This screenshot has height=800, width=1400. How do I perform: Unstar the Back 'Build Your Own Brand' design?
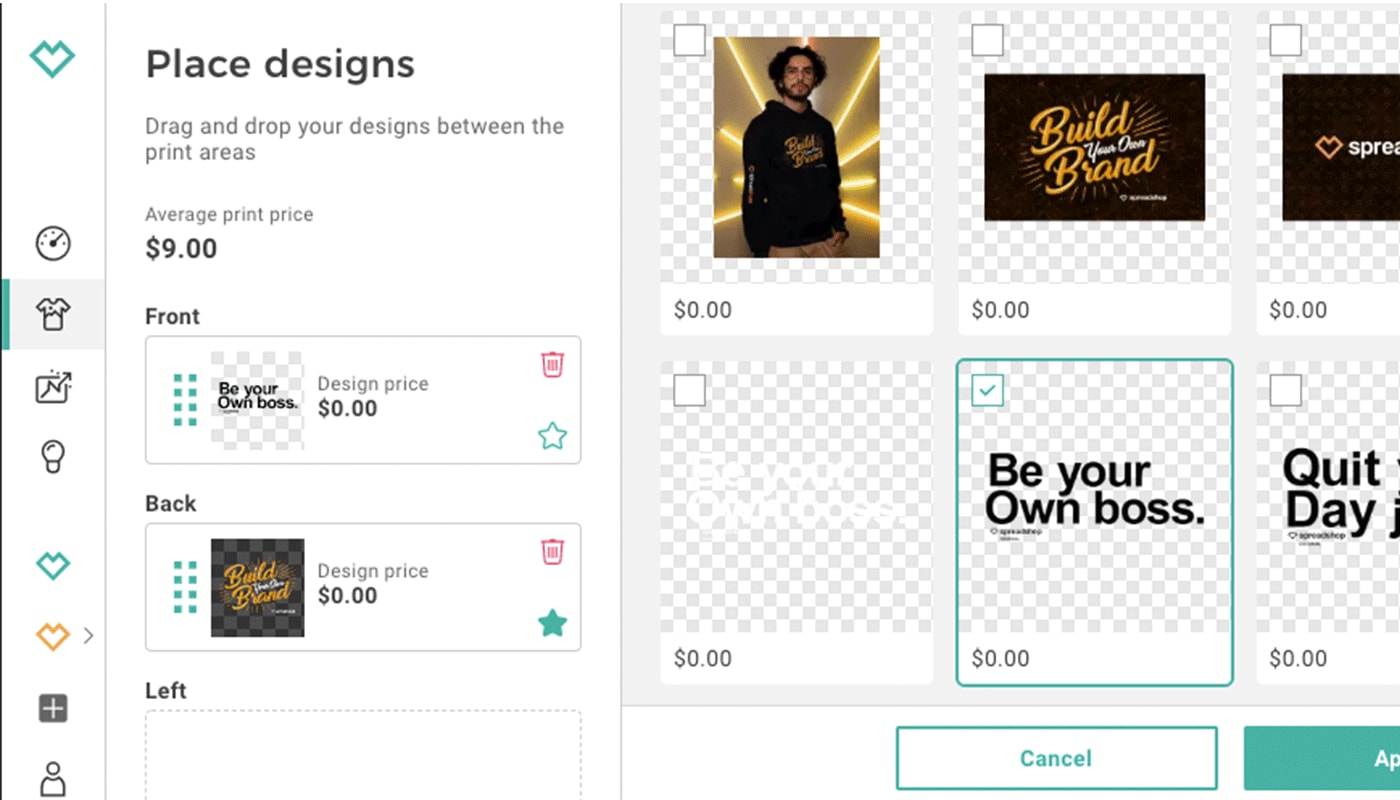pos(552,623)
